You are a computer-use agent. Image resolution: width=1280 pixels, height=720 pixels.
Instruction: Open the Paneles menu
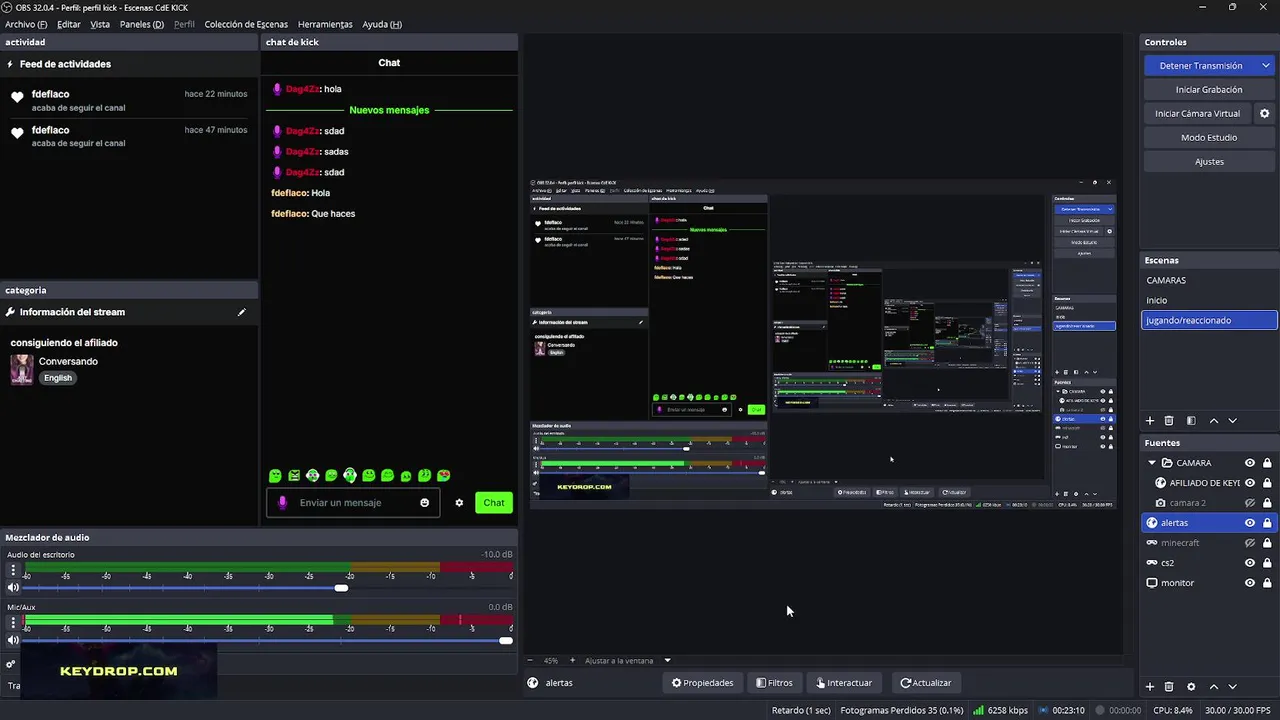pos(141,24)
